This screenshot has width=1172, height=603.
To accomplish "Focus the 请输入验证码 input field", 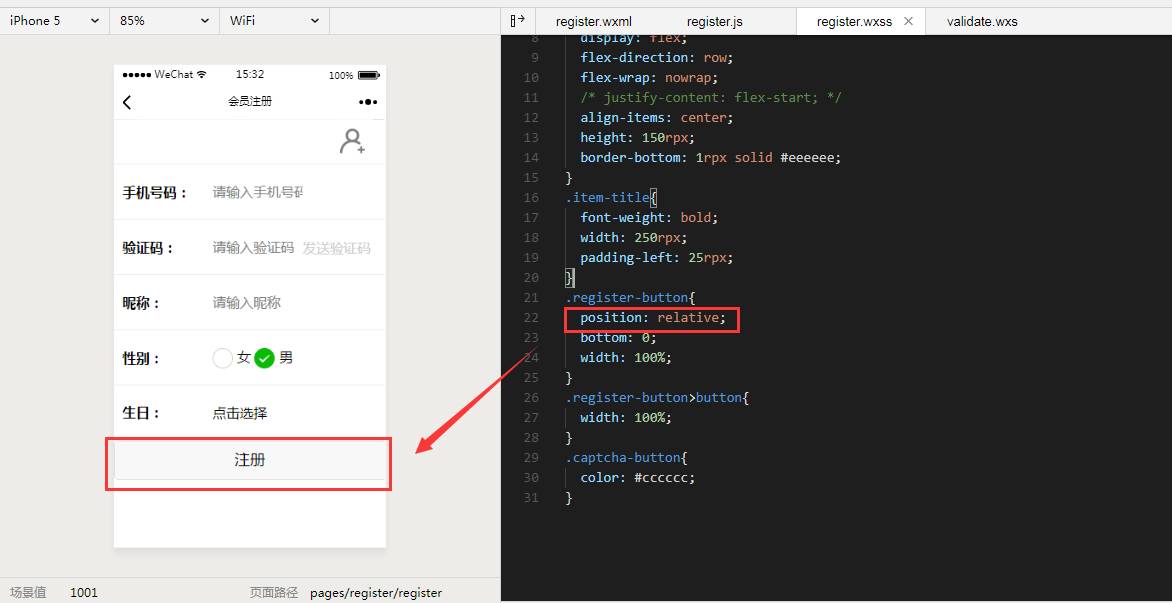I will tap(253, 248).
